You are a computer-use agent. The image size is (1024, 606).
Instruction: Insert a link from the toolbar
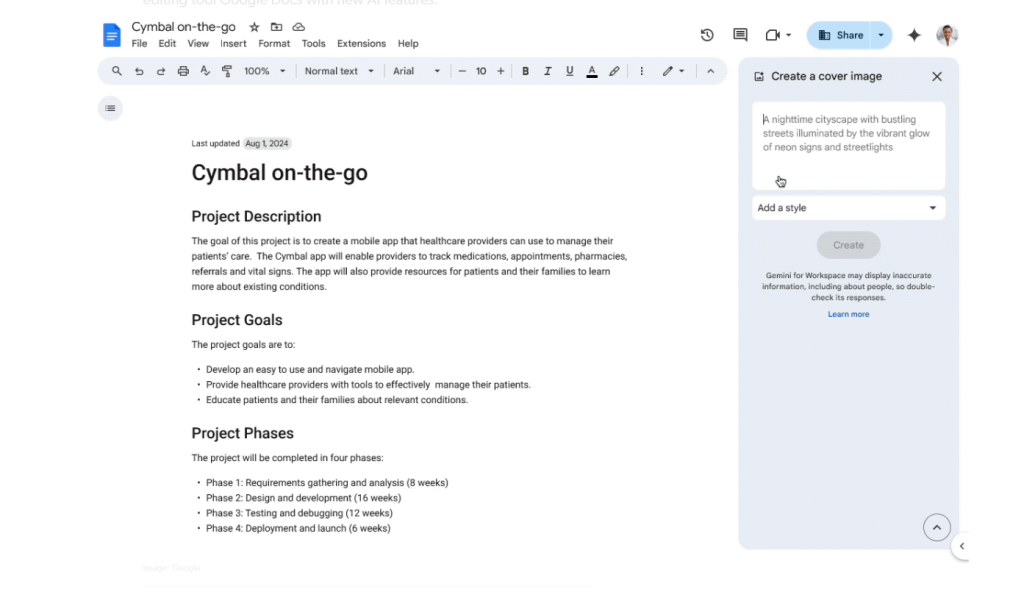tap(614, 71)
